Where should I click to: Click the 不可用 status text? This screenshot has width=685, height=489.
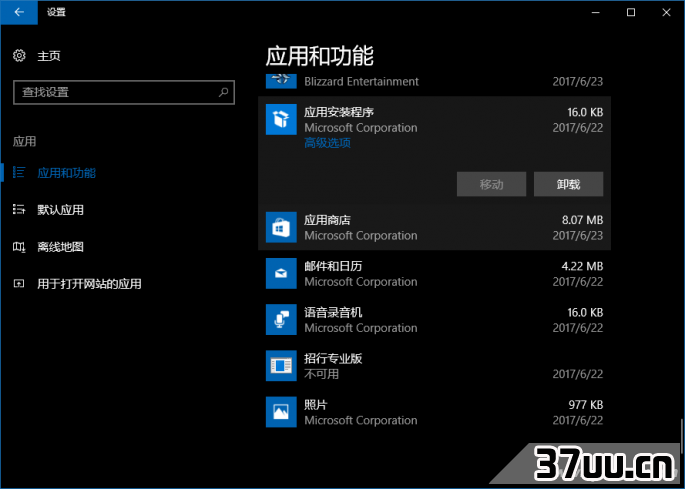click(322, 374)
